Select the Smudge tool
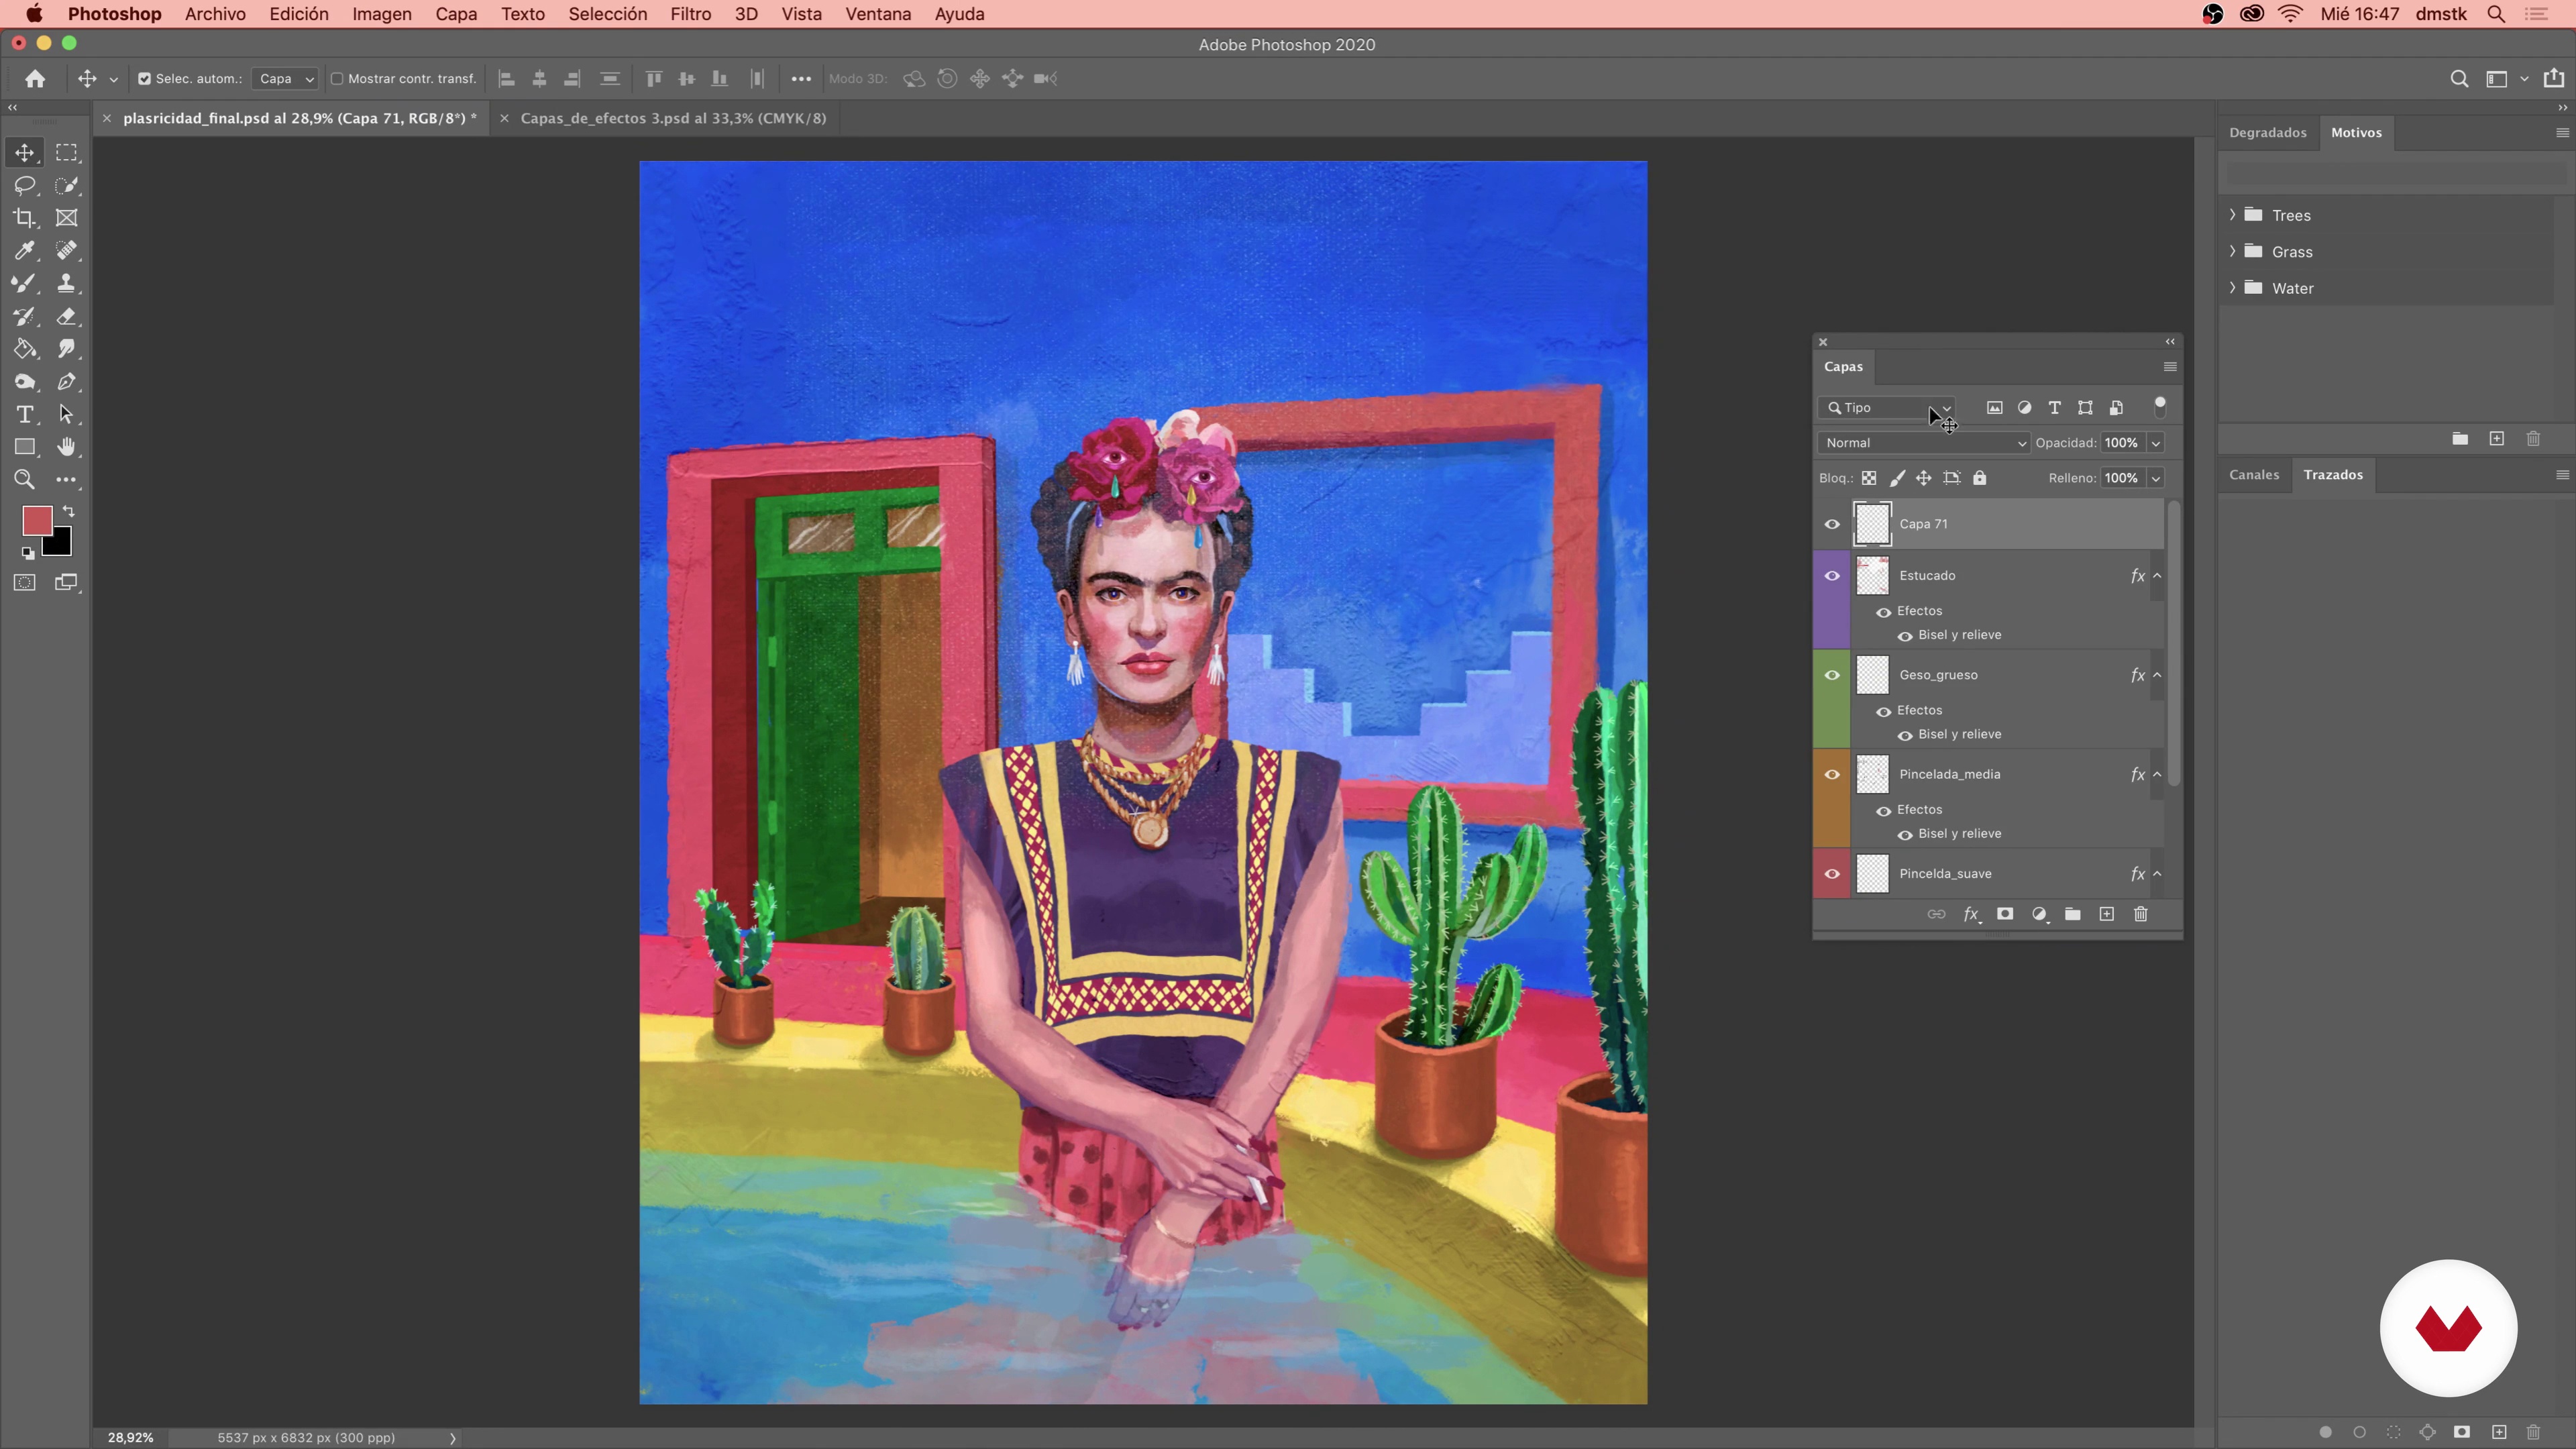The image size is (2576, 1449). click(66, 349)
